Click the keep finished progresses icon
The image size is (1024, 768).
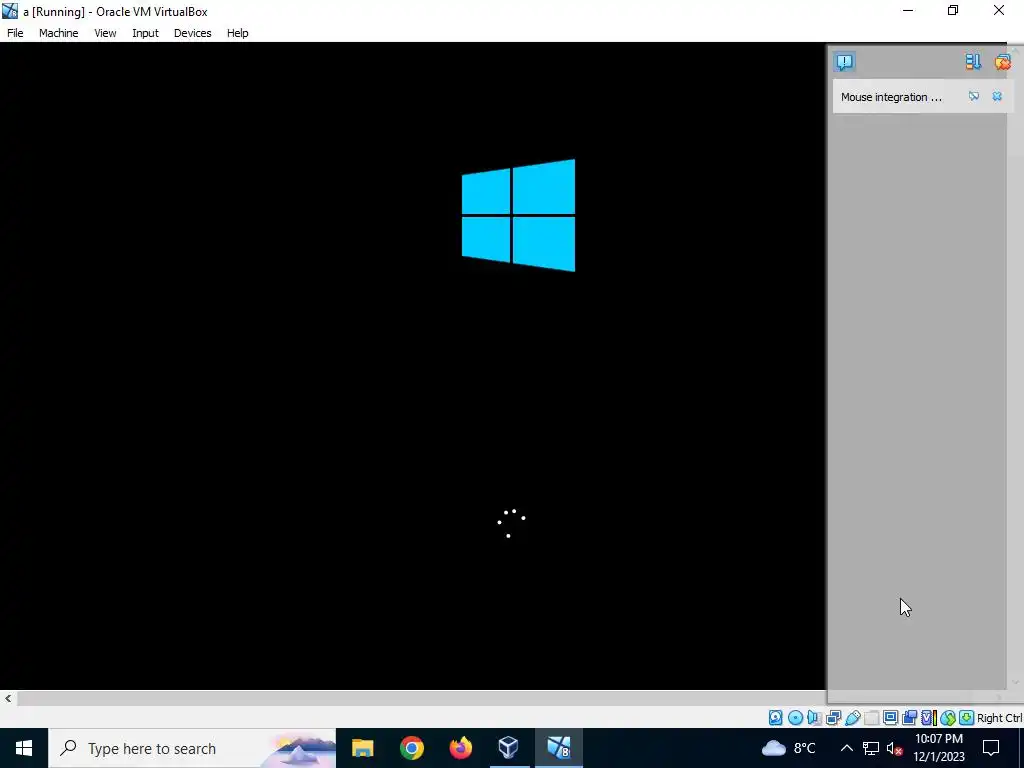click(x=973, y=62)
